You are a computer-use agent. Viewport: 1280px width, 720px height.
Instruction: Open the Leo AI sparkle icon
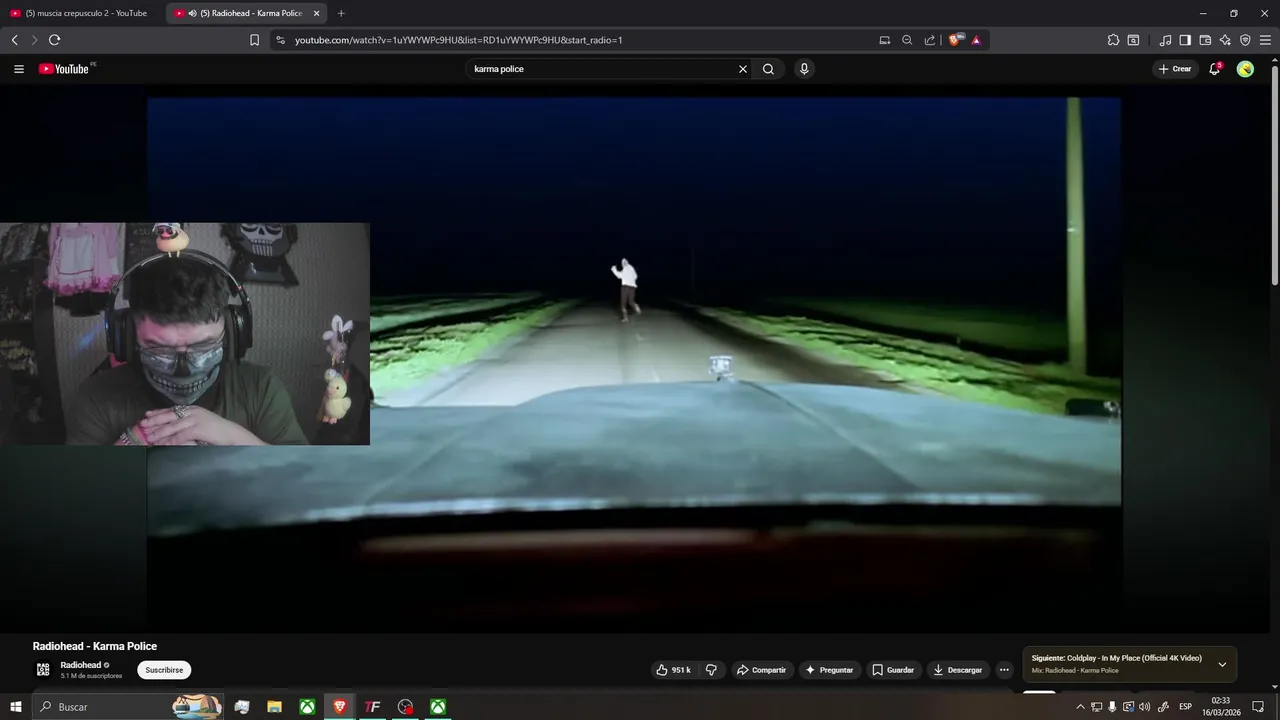tap(1225, 40)
